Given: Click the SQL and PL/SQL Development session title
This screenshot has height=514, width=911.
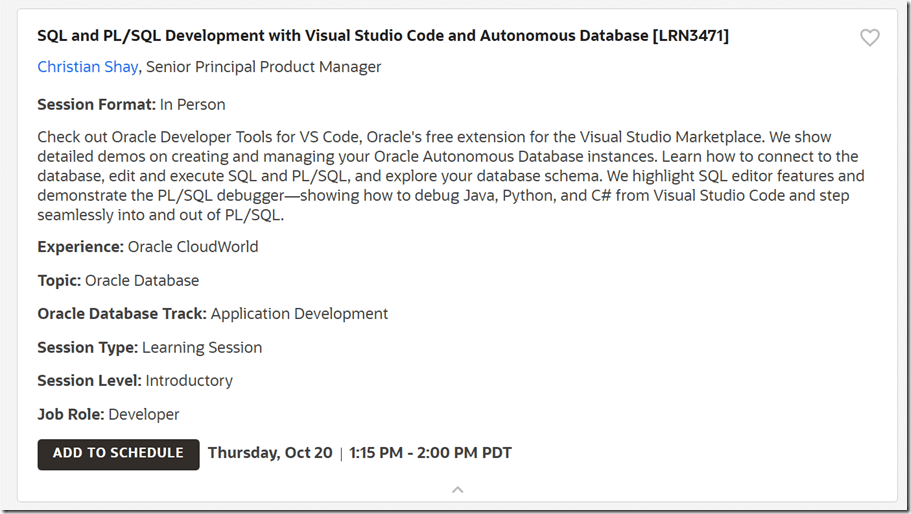Looking at the screenshot, I should click(x=342, y=36).
